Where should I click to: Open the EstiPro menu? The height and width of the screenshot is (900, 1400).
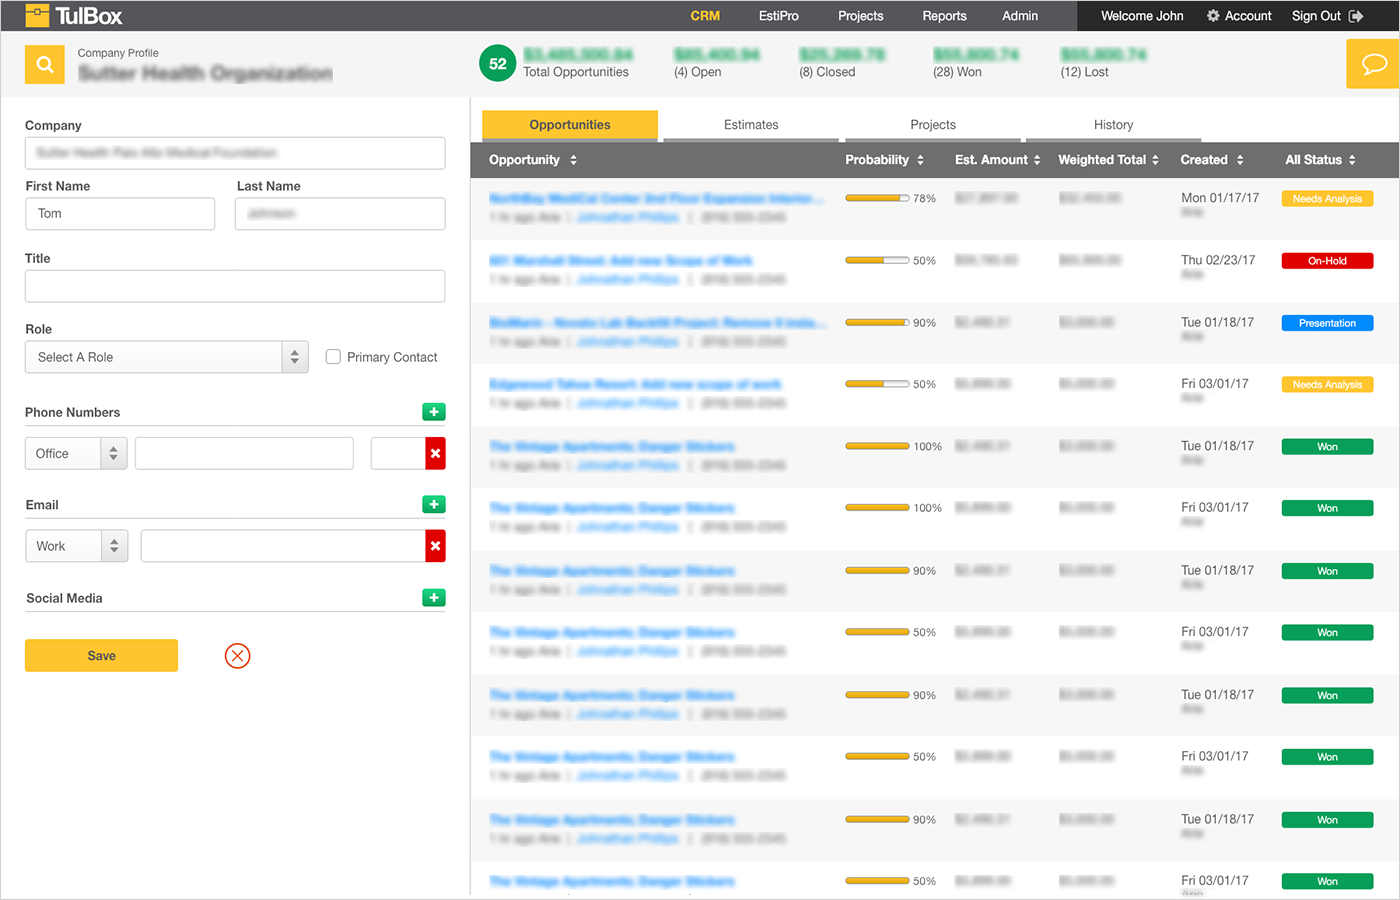pyautogui.click(x=778, y=16)
